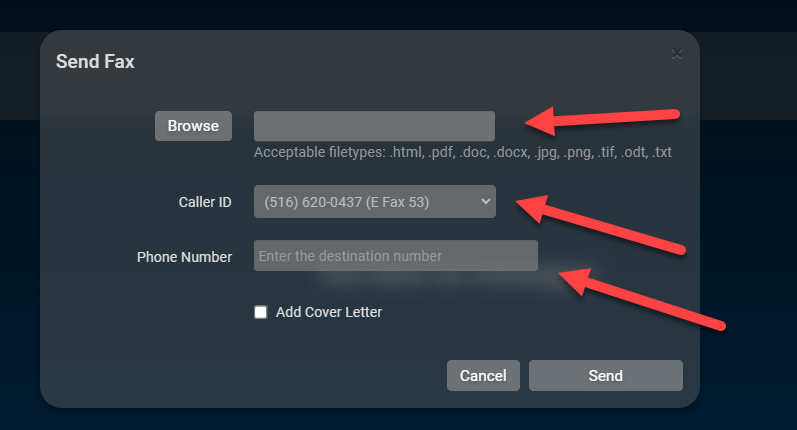The image size is (797, 430).
Task: Click the Browse button to choose a file
Action: click(193, 126)
